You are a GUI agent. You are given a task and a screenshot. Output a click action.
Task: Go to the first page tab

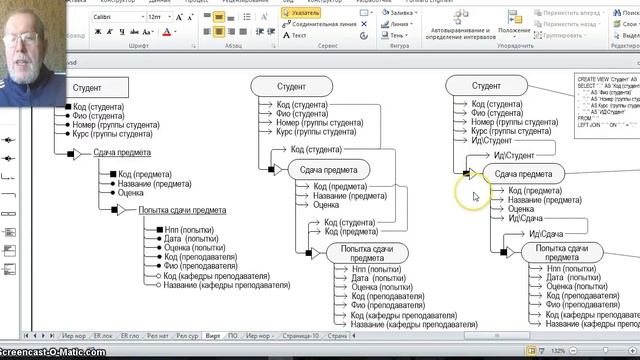point(26,336)
